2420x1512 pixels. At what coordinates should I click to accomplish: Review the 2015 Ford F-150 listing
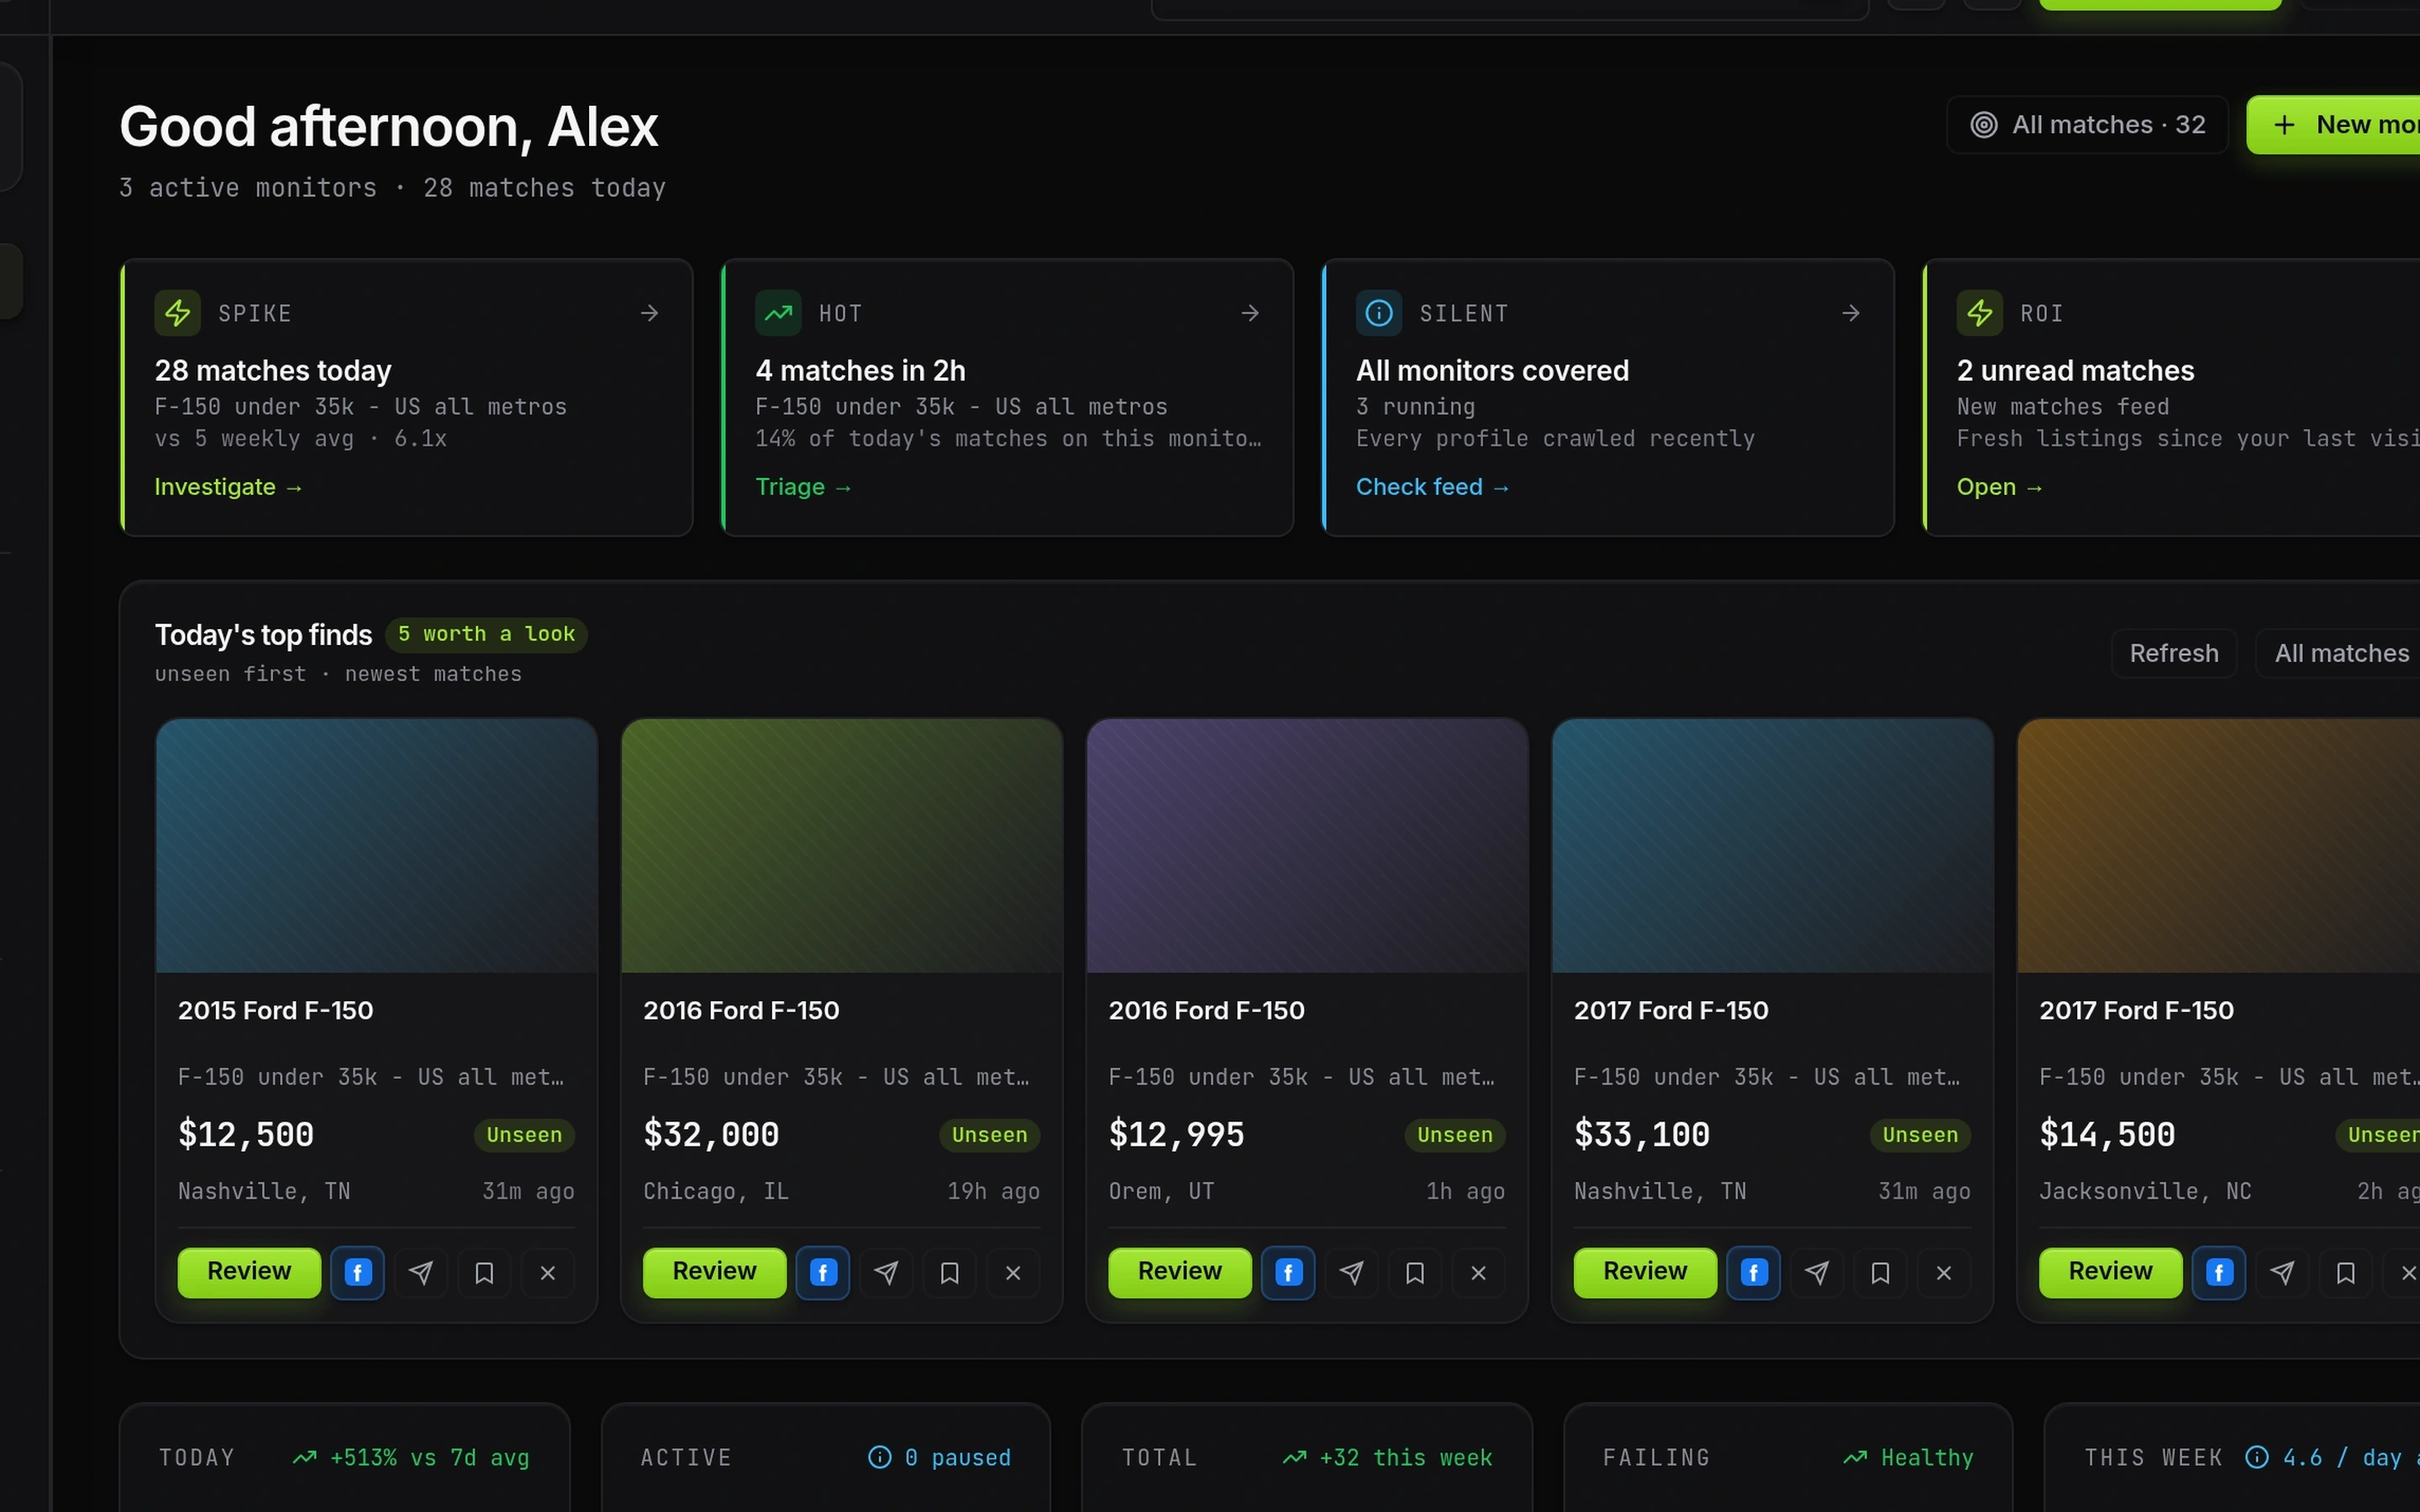249,1272
